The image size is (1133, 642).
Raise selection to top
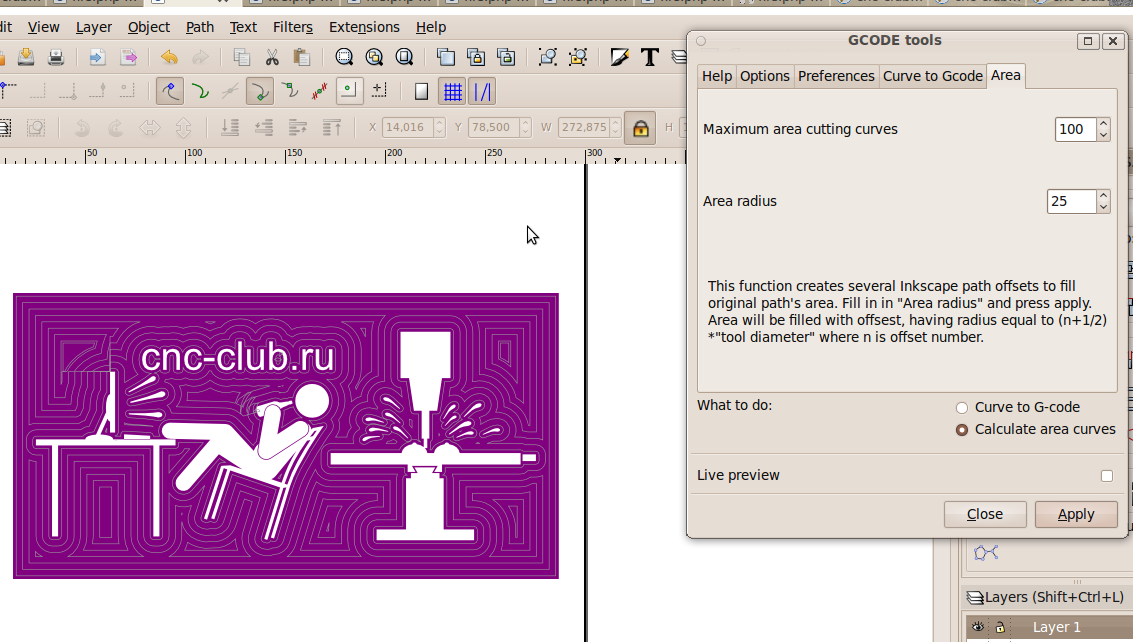[332, 128]
